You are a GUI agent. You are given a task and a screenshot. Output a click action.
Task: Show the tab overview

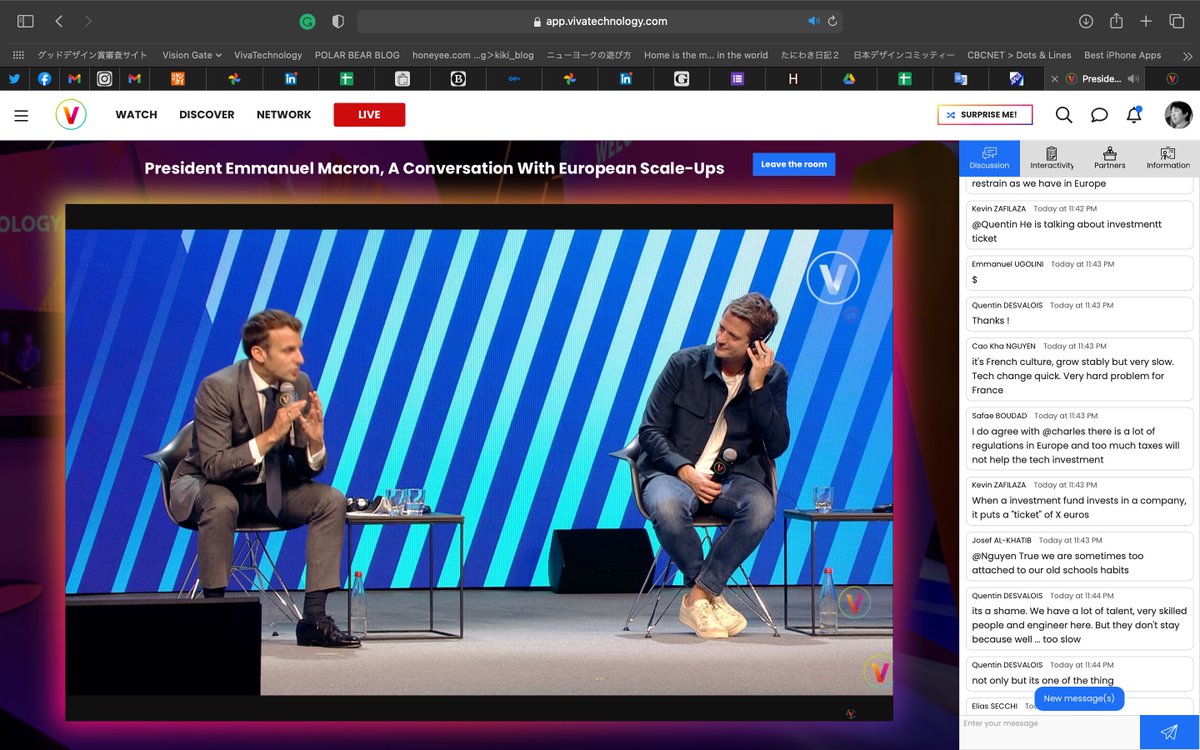click(1176, 21)
